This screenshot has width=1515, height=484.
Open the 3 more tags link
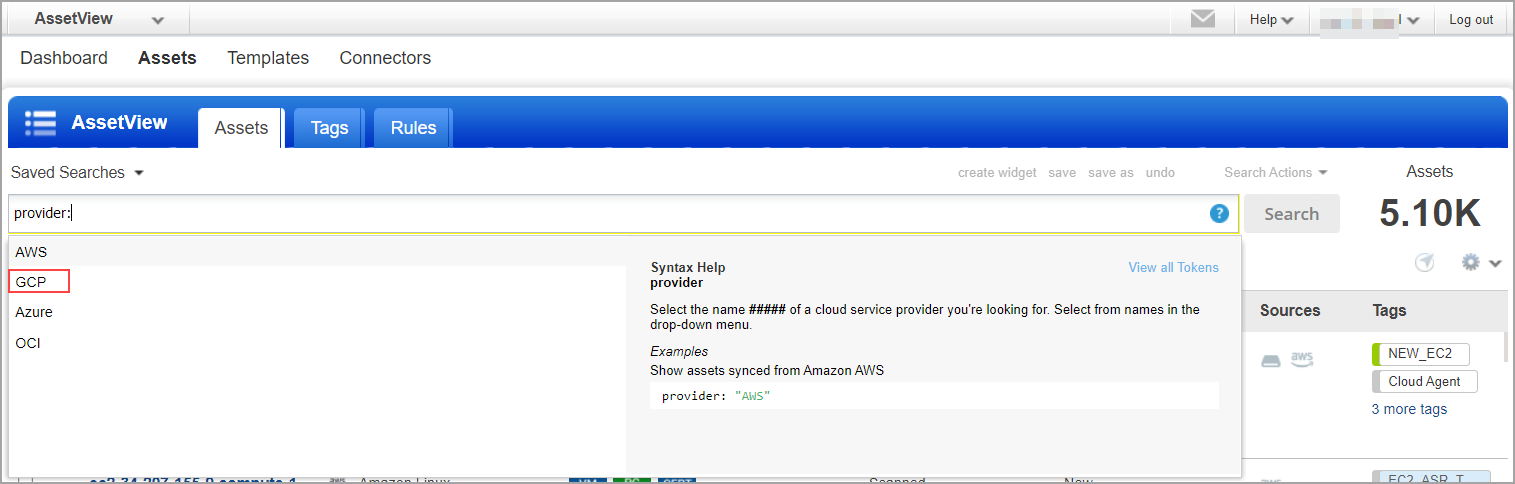1409,409
